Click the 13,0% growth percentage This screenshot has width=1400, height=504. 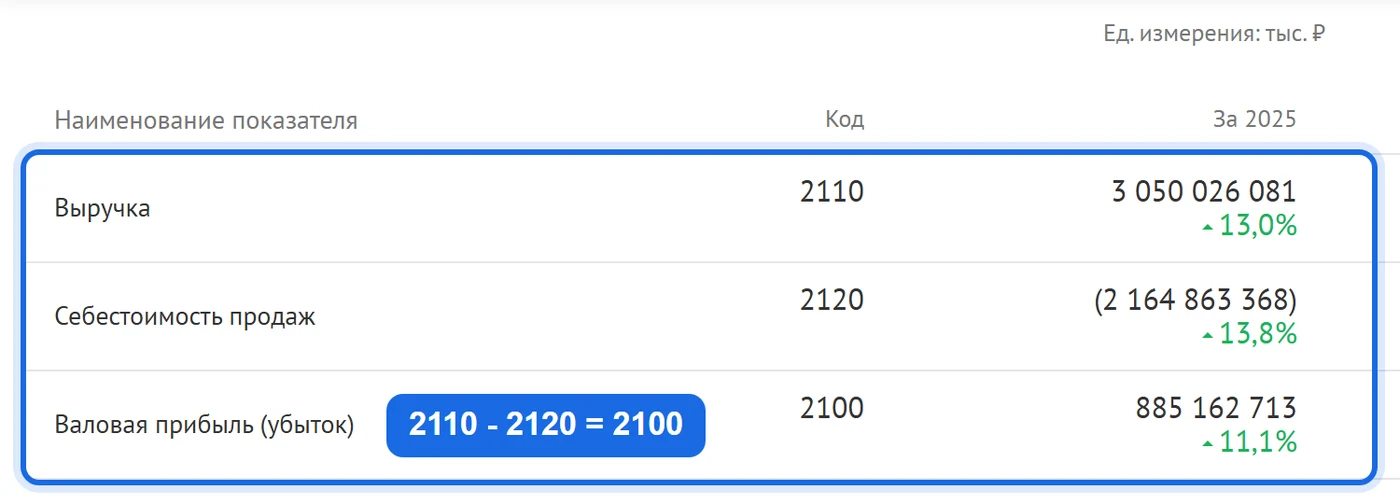(1258, 227)
